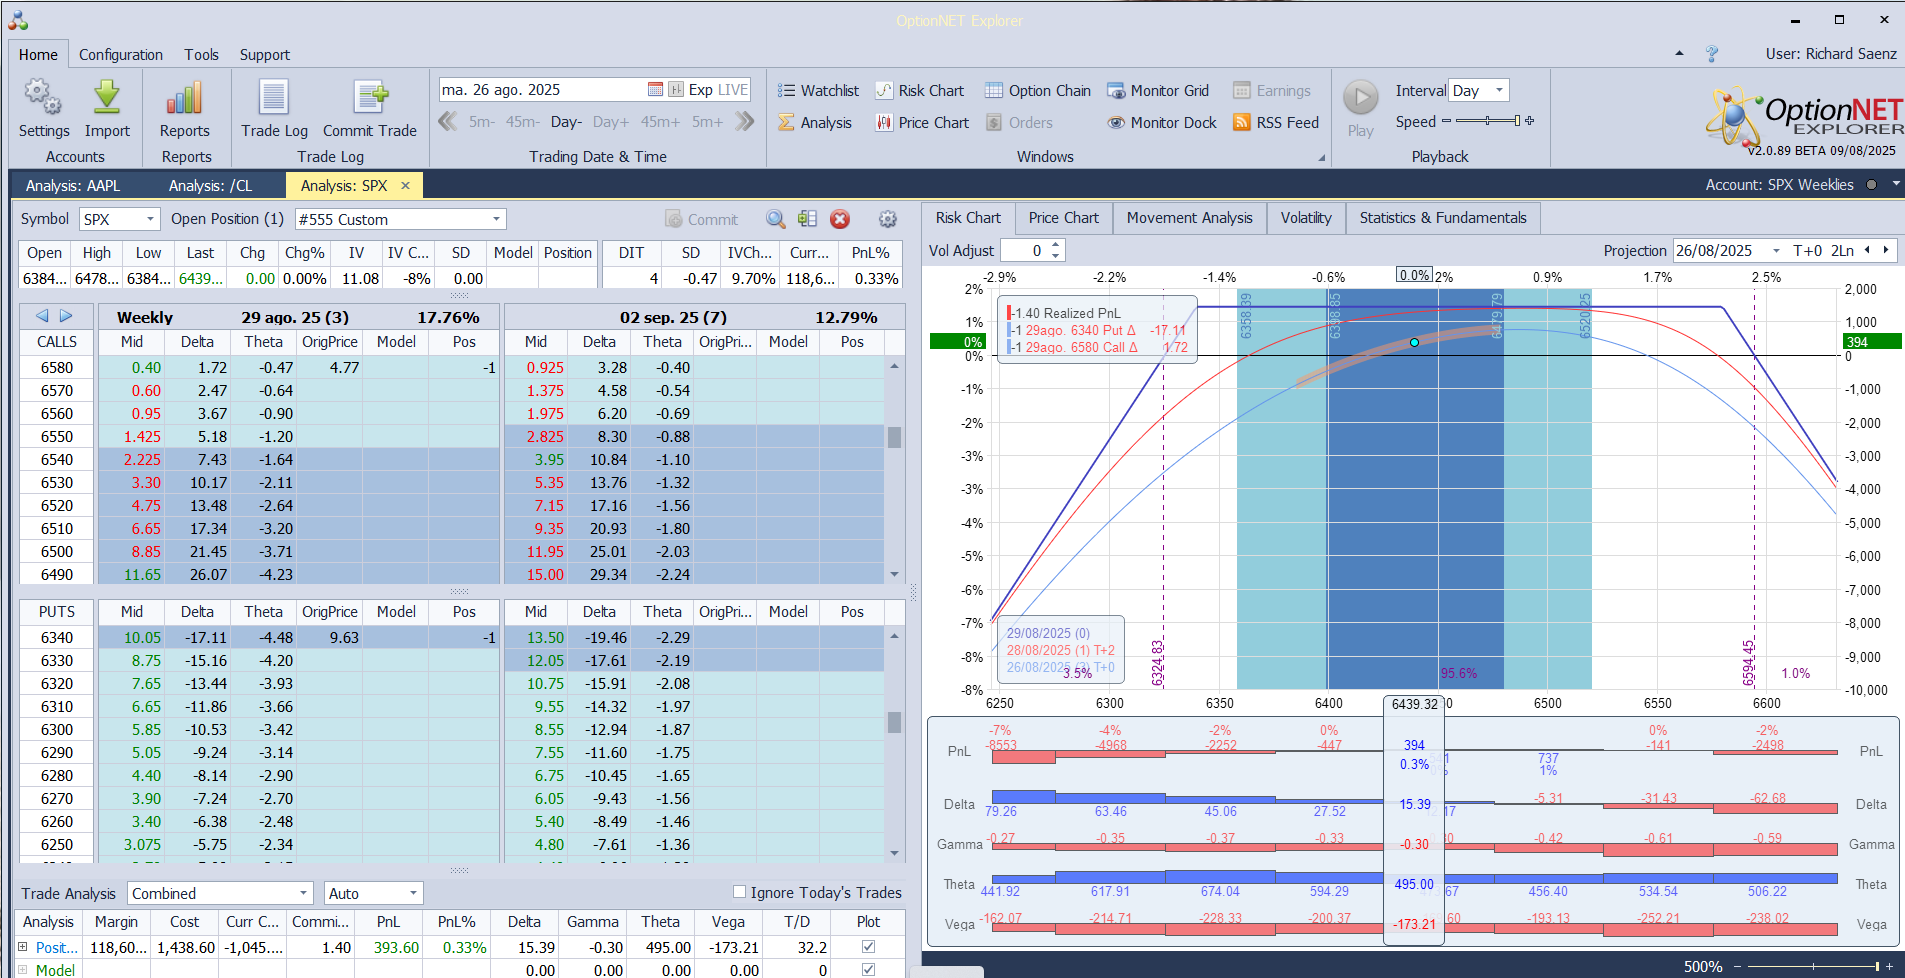
Task: Expand the Model analysis row
Action: [23, 969]
